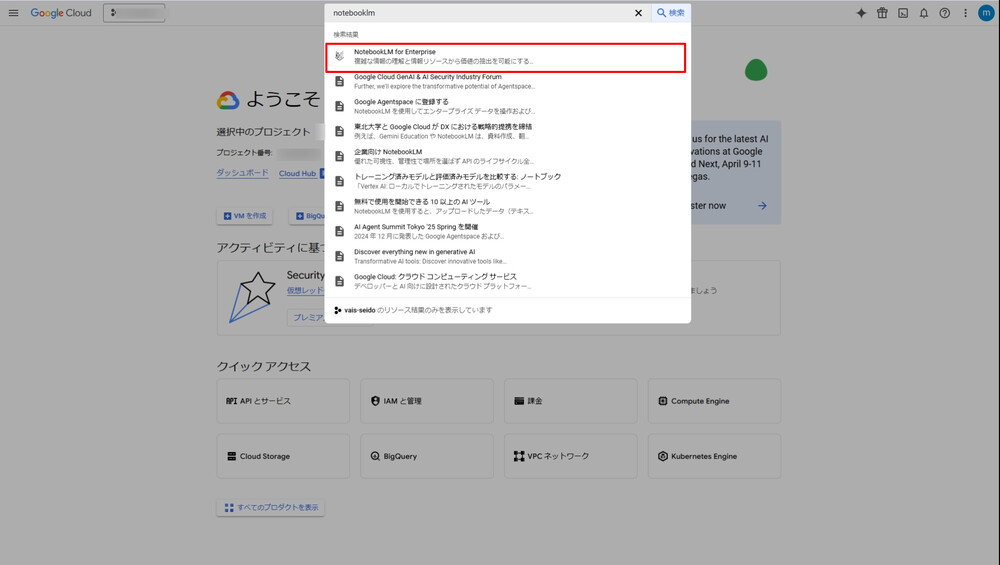Activate Cloud Shell terminal icon
1000x565 pixels.
[903, 13]
